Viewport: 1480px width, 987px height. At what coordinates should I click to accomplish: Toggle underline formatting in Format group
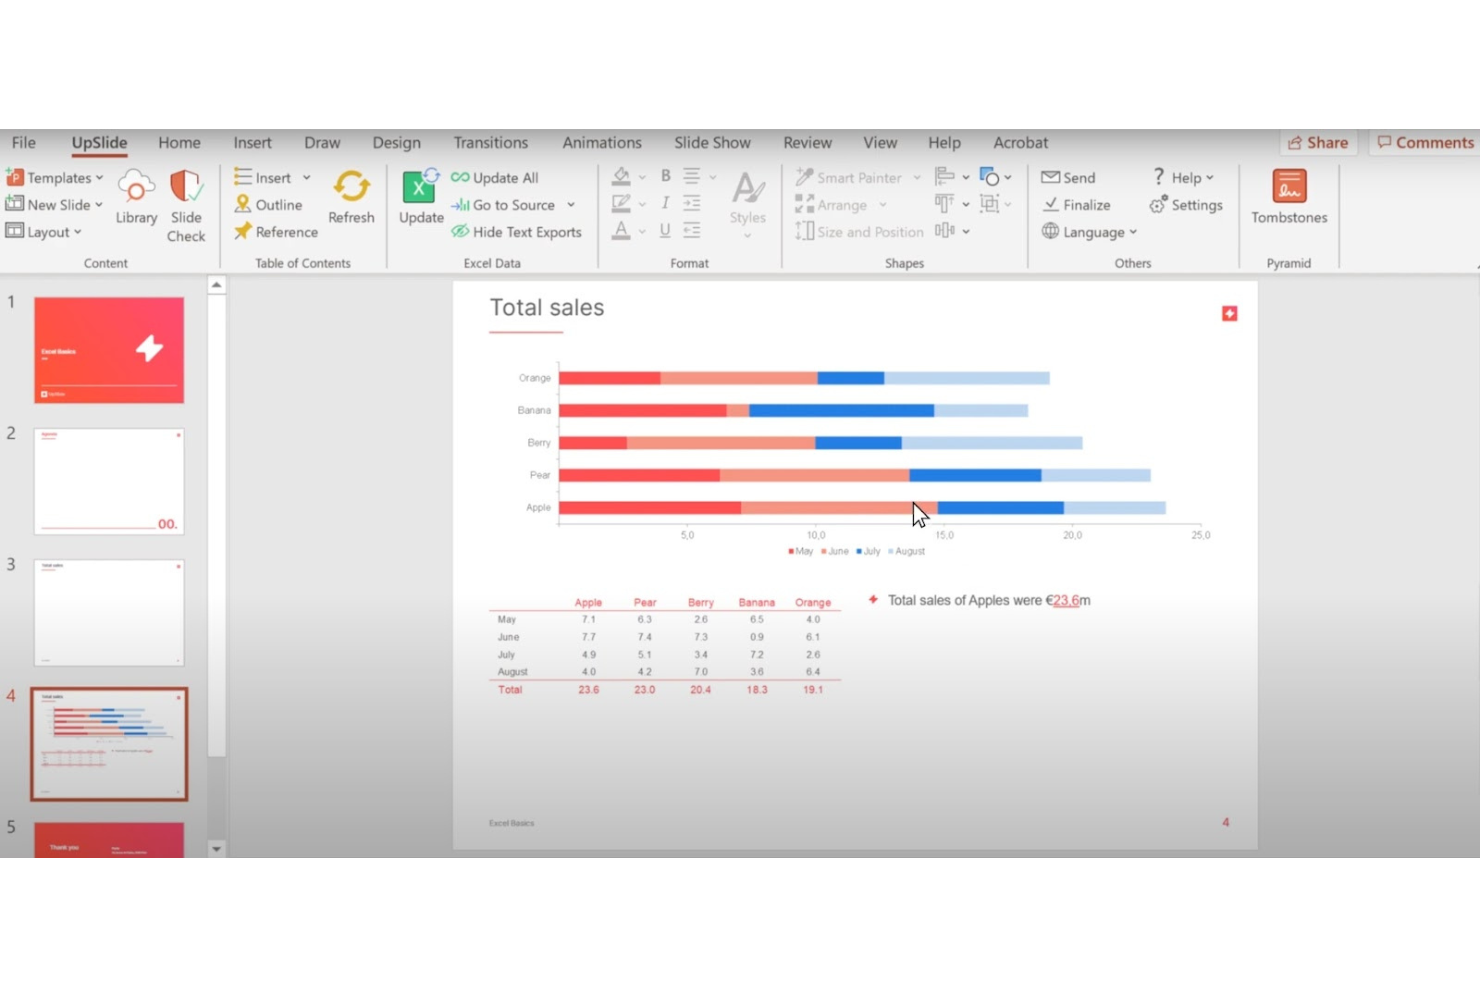coord(664,229)
